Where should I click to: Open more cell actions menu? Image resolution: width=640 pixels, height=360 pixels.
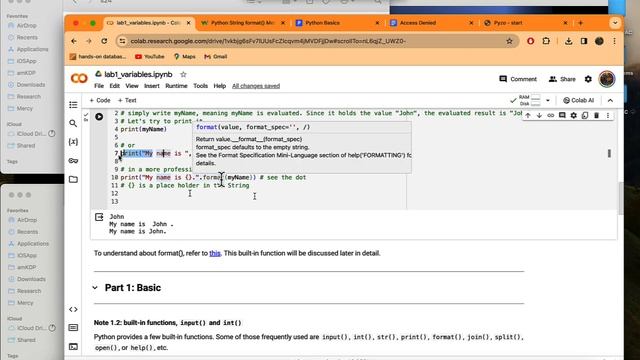pyautogui.click(x=608, y=116)
